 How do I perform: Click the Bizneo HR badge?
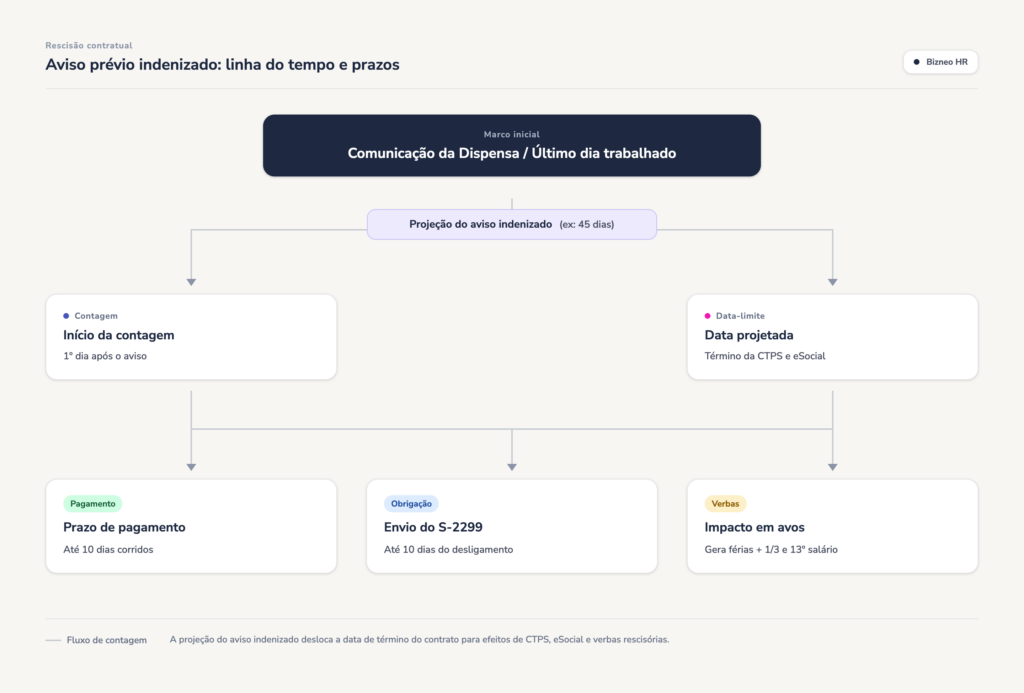coord(940,62)
